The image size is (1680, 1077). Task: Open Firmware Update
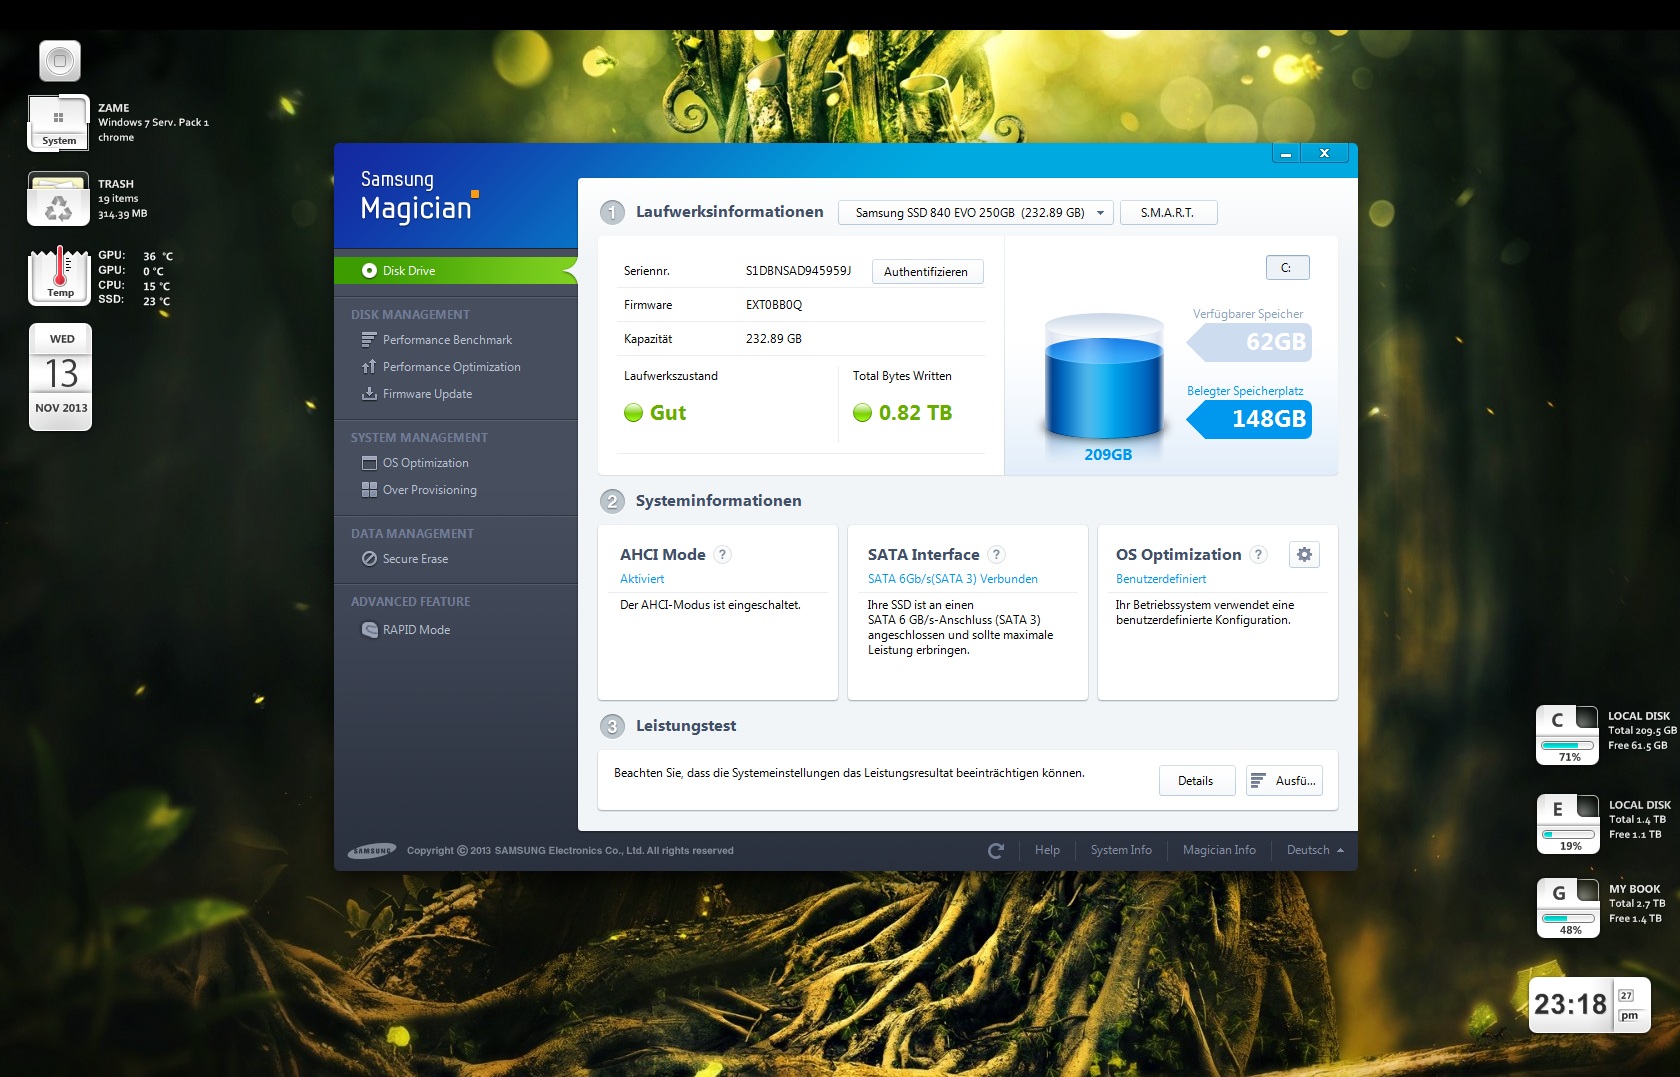[427, 394]
